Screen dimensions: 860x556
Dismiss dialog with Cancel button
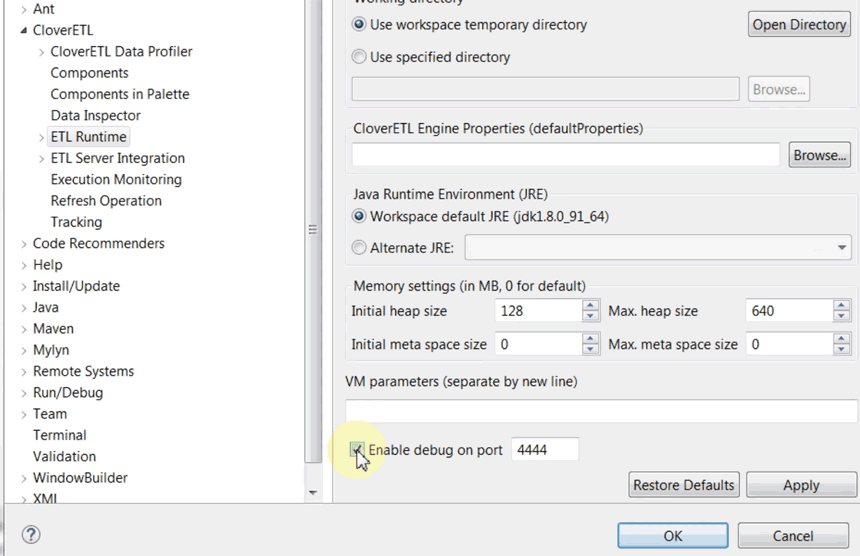[x=793, y=535]
